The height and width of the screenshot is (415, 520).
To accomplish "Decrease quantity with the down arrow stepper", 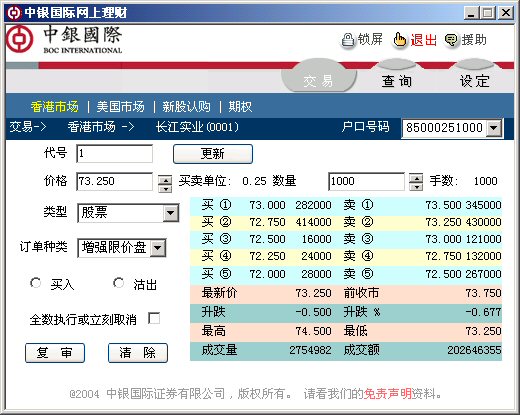I will 416,187.
